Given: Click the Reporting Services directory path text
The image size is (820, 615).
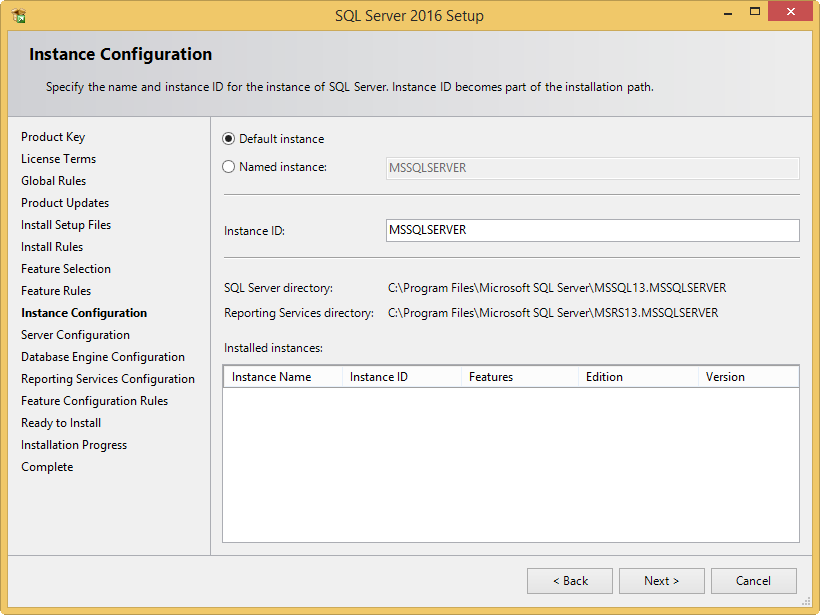Looking at the screenshot, I should click(x=553, y=313).
